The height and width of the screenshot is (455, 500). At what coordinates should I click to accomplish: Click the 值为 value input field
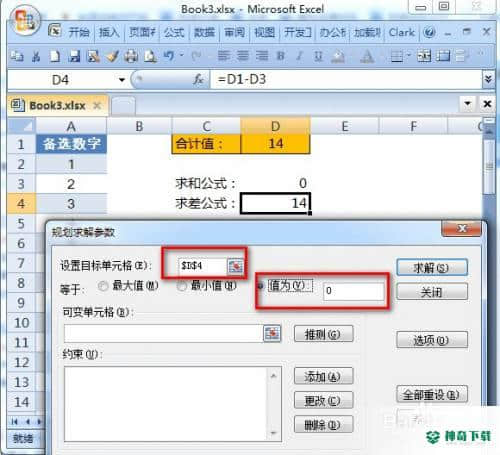tap(354, 291)
